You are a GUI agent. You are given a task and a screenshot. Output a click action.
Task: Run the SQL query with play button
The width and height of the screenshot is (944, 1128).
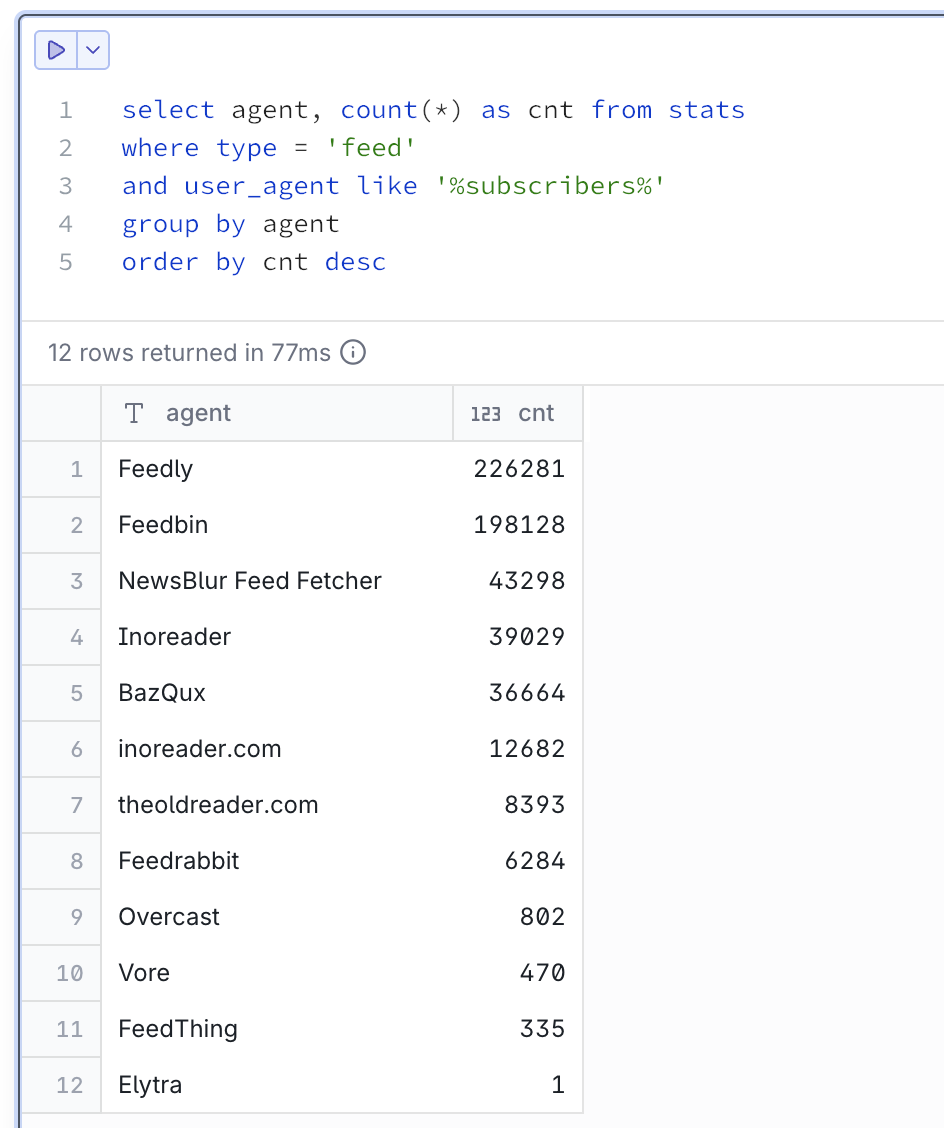click(57, 50)
